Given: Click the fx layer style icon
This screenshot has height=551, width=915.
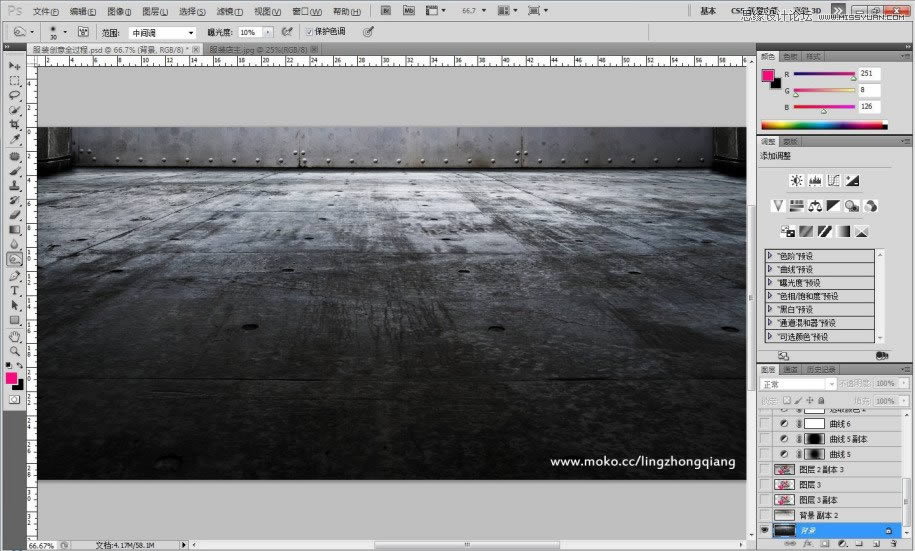Looking at the screenshot, I should click(806, 544).
